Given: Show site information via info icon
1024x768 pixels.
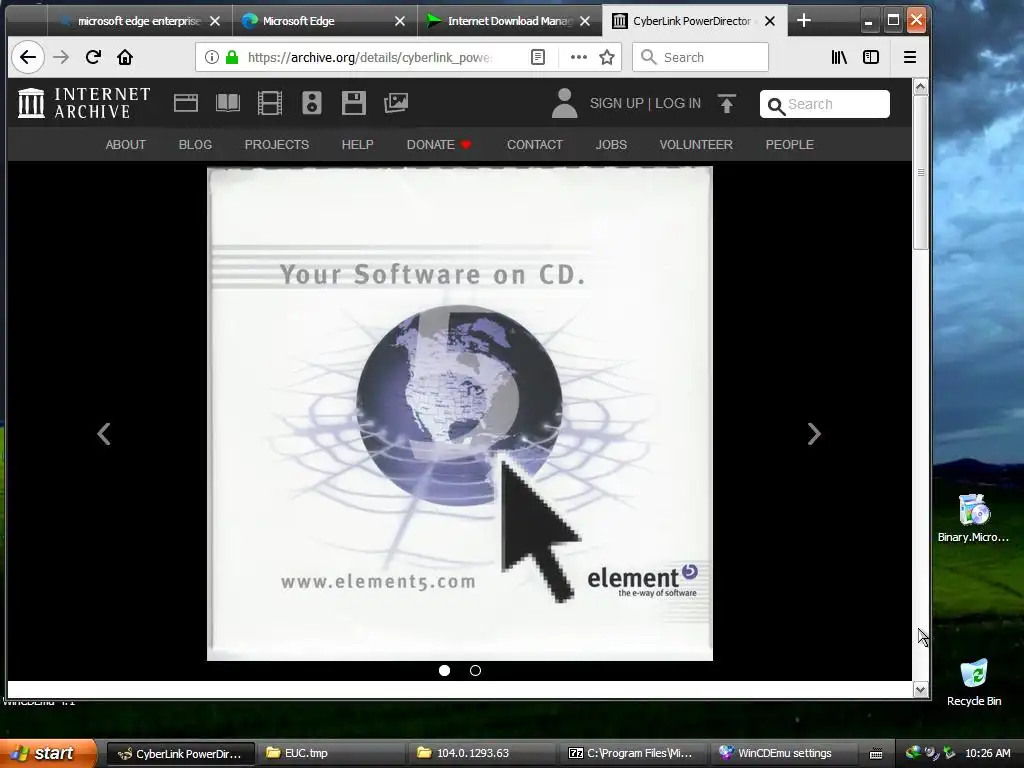Looking at the screenshot, I should (212, 57).
